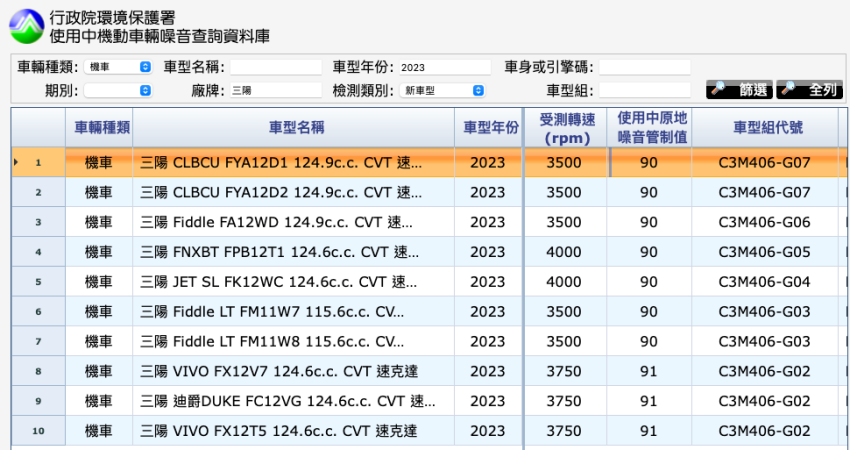The image size is (850, 450).
Task: Select row number 6 header cell
Action: point(38,311)
